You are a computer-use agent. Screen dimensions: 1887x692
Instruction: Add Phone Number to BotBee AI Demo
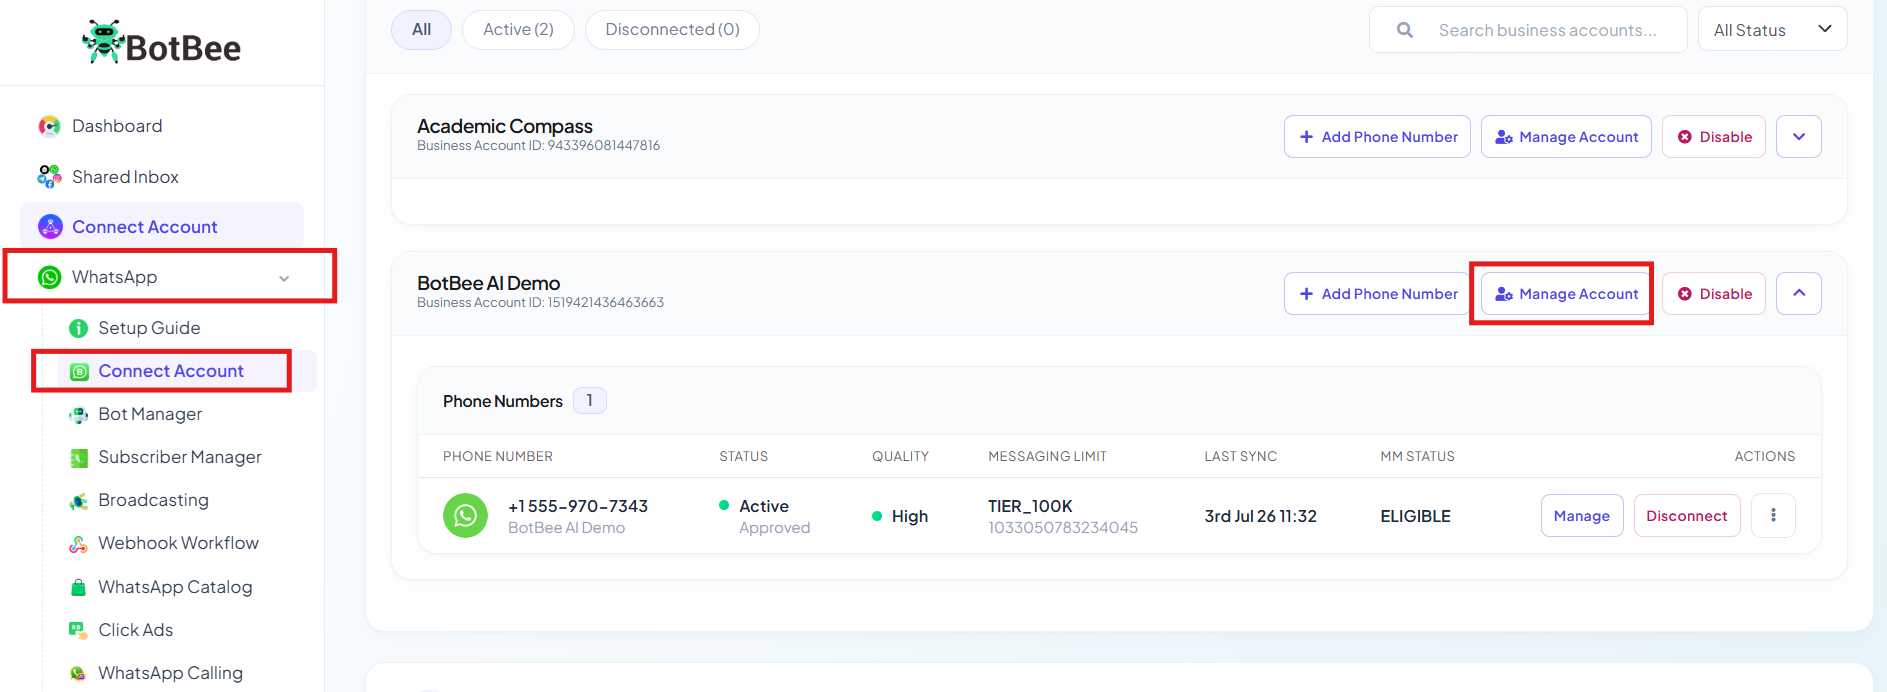click(x=1377, y=294)
